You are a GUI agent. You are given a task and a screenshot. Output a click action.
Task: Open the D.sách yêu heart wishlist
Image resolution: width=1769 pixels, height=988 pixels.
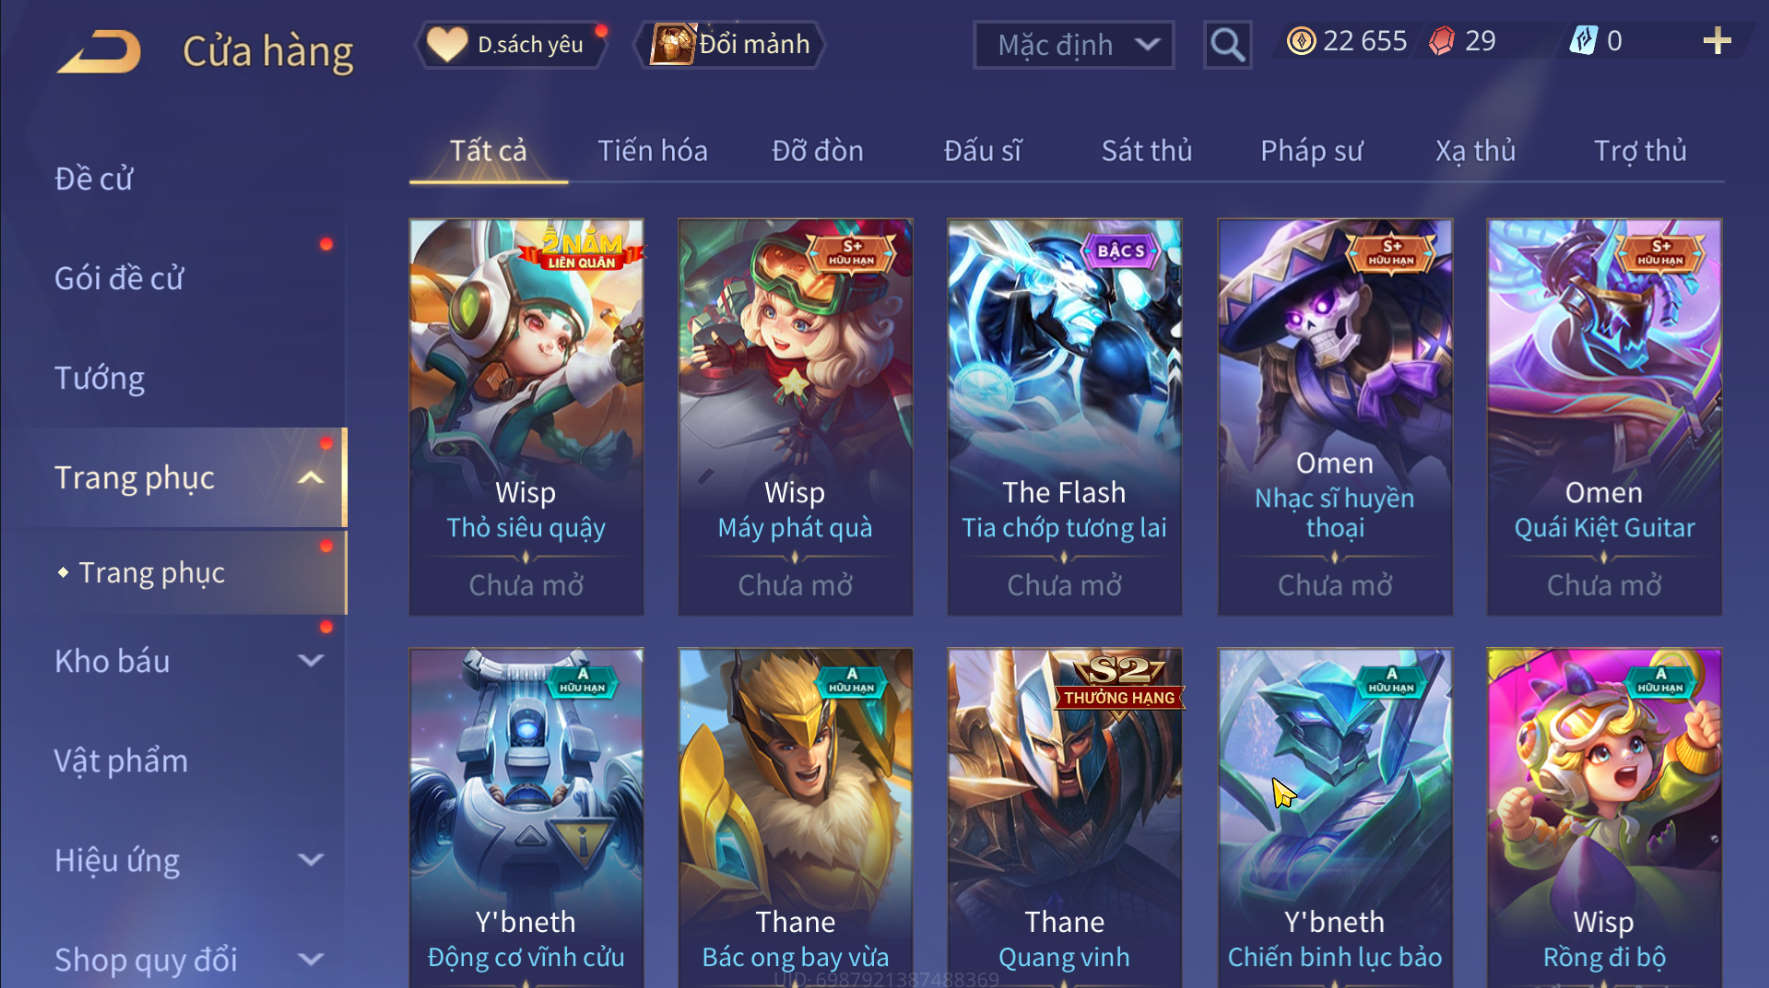point(446,44)
